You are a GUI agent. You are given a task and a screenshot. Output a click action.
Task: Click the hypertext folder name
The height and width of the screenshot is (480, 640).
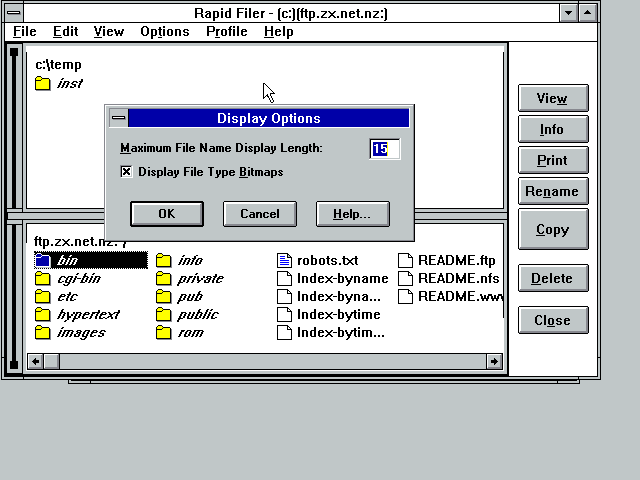(x=88, y=314)
